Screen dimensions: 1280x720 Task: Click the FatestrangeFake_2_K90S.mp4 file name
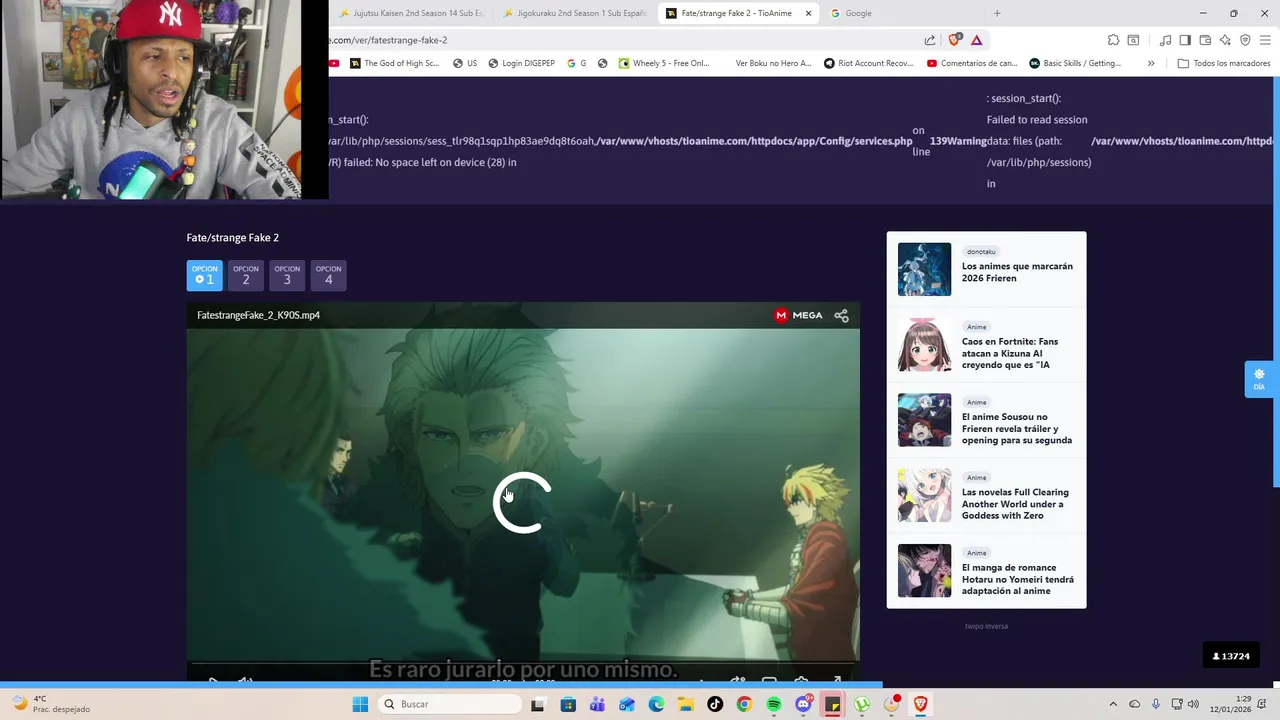click(258, 315)
